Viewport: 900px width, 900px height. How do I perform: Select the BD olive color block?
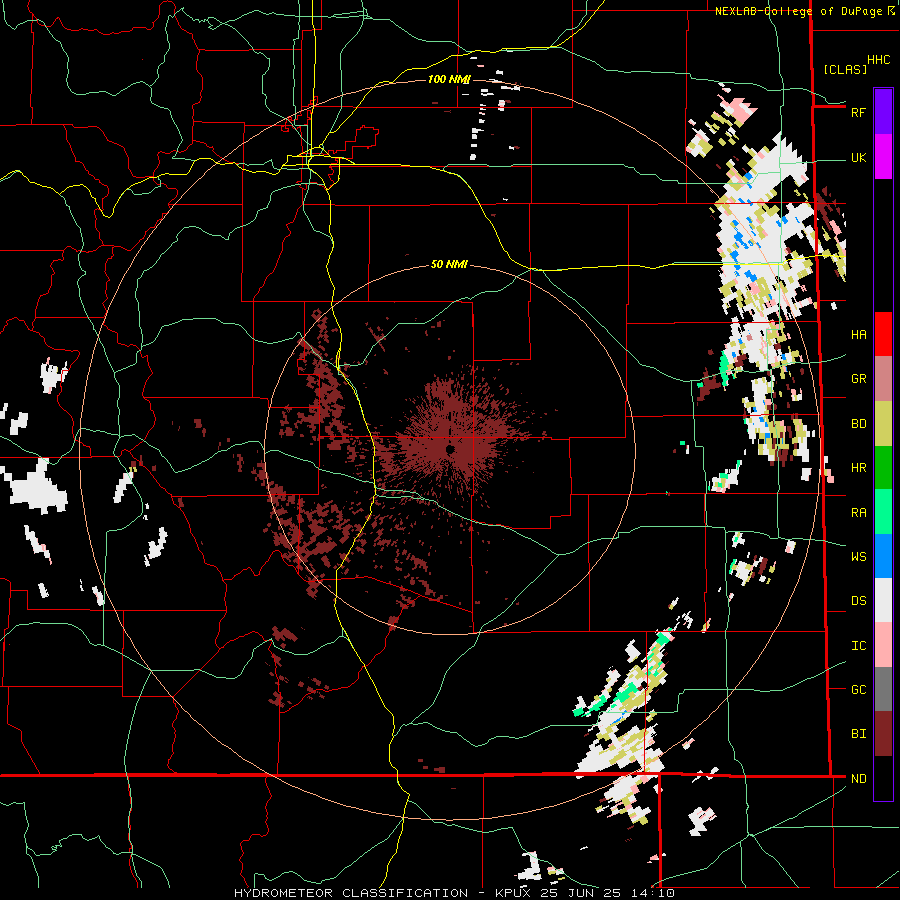883,424
